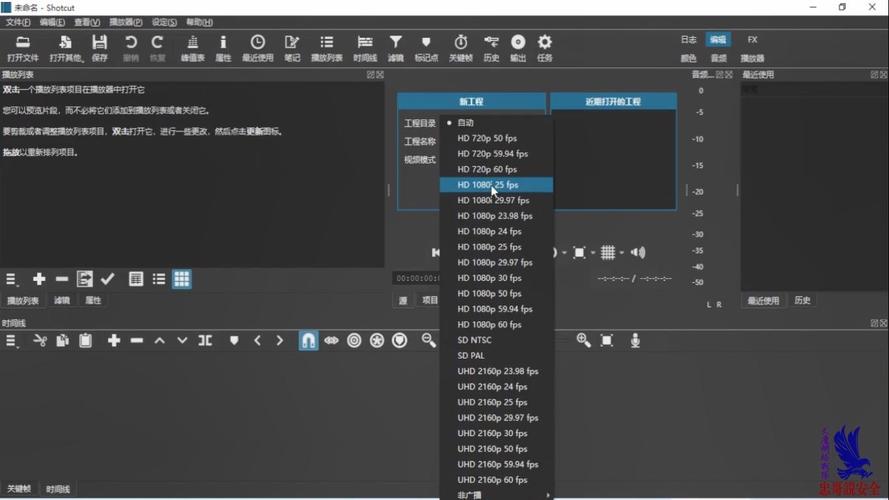Open the History tab in Recent panel
The image size is (889, 500).
point(802,300)
